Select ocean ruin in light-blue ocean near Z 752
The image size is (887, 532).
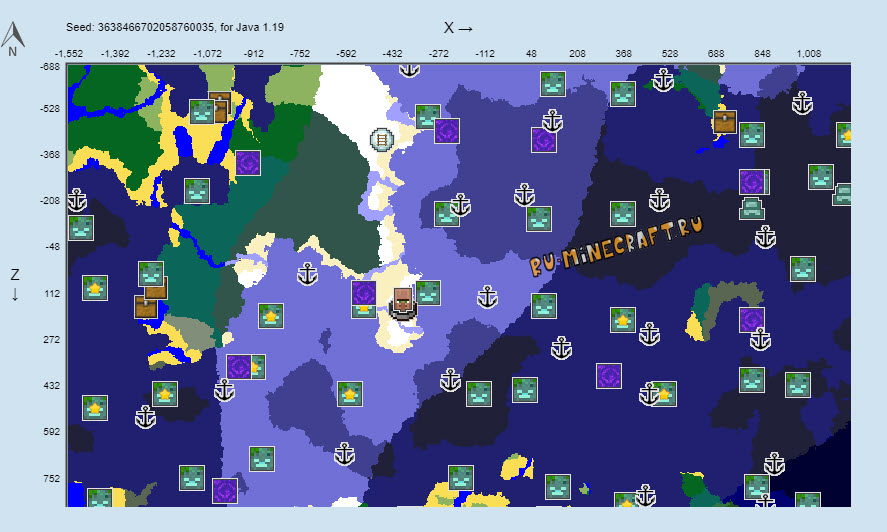coord(262,459)
